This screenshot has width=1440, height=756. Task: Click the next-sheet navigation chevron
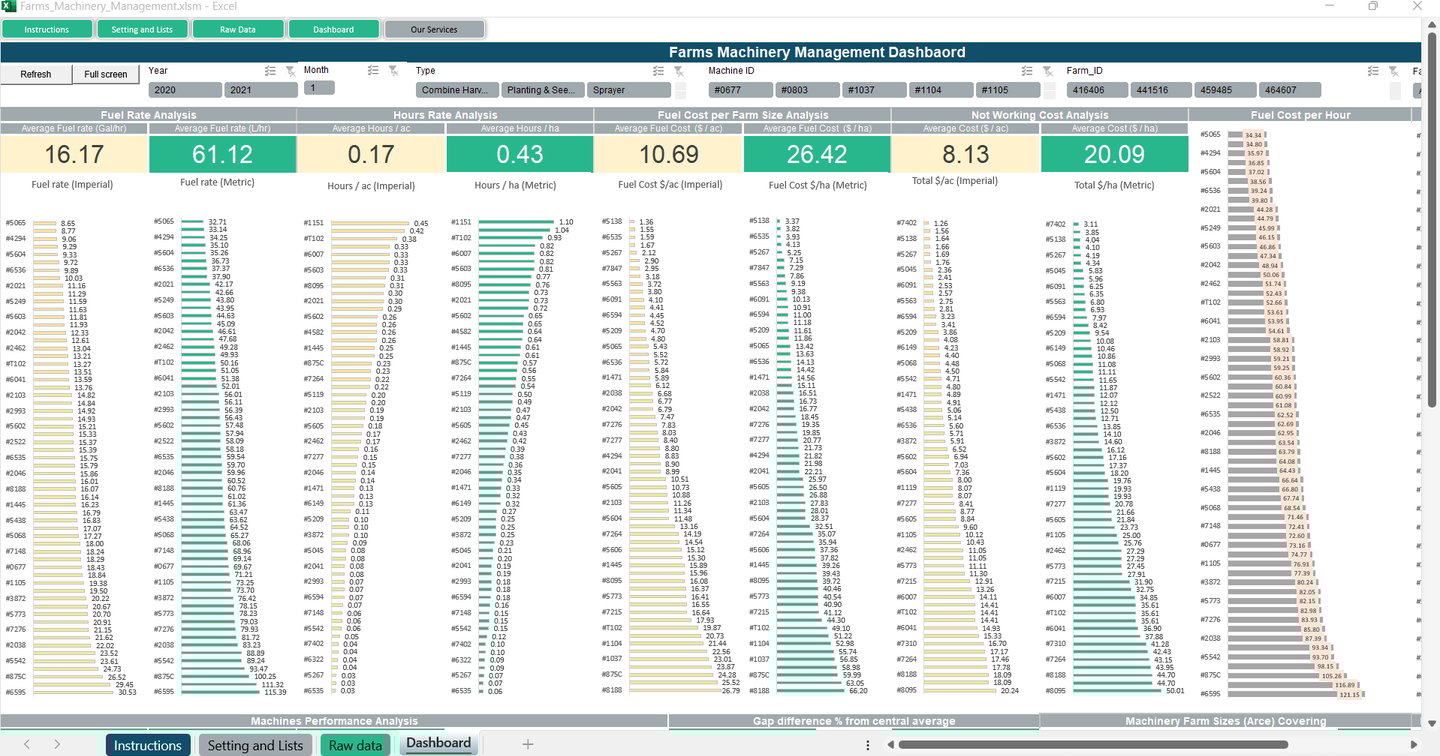[x=57, y=744]
